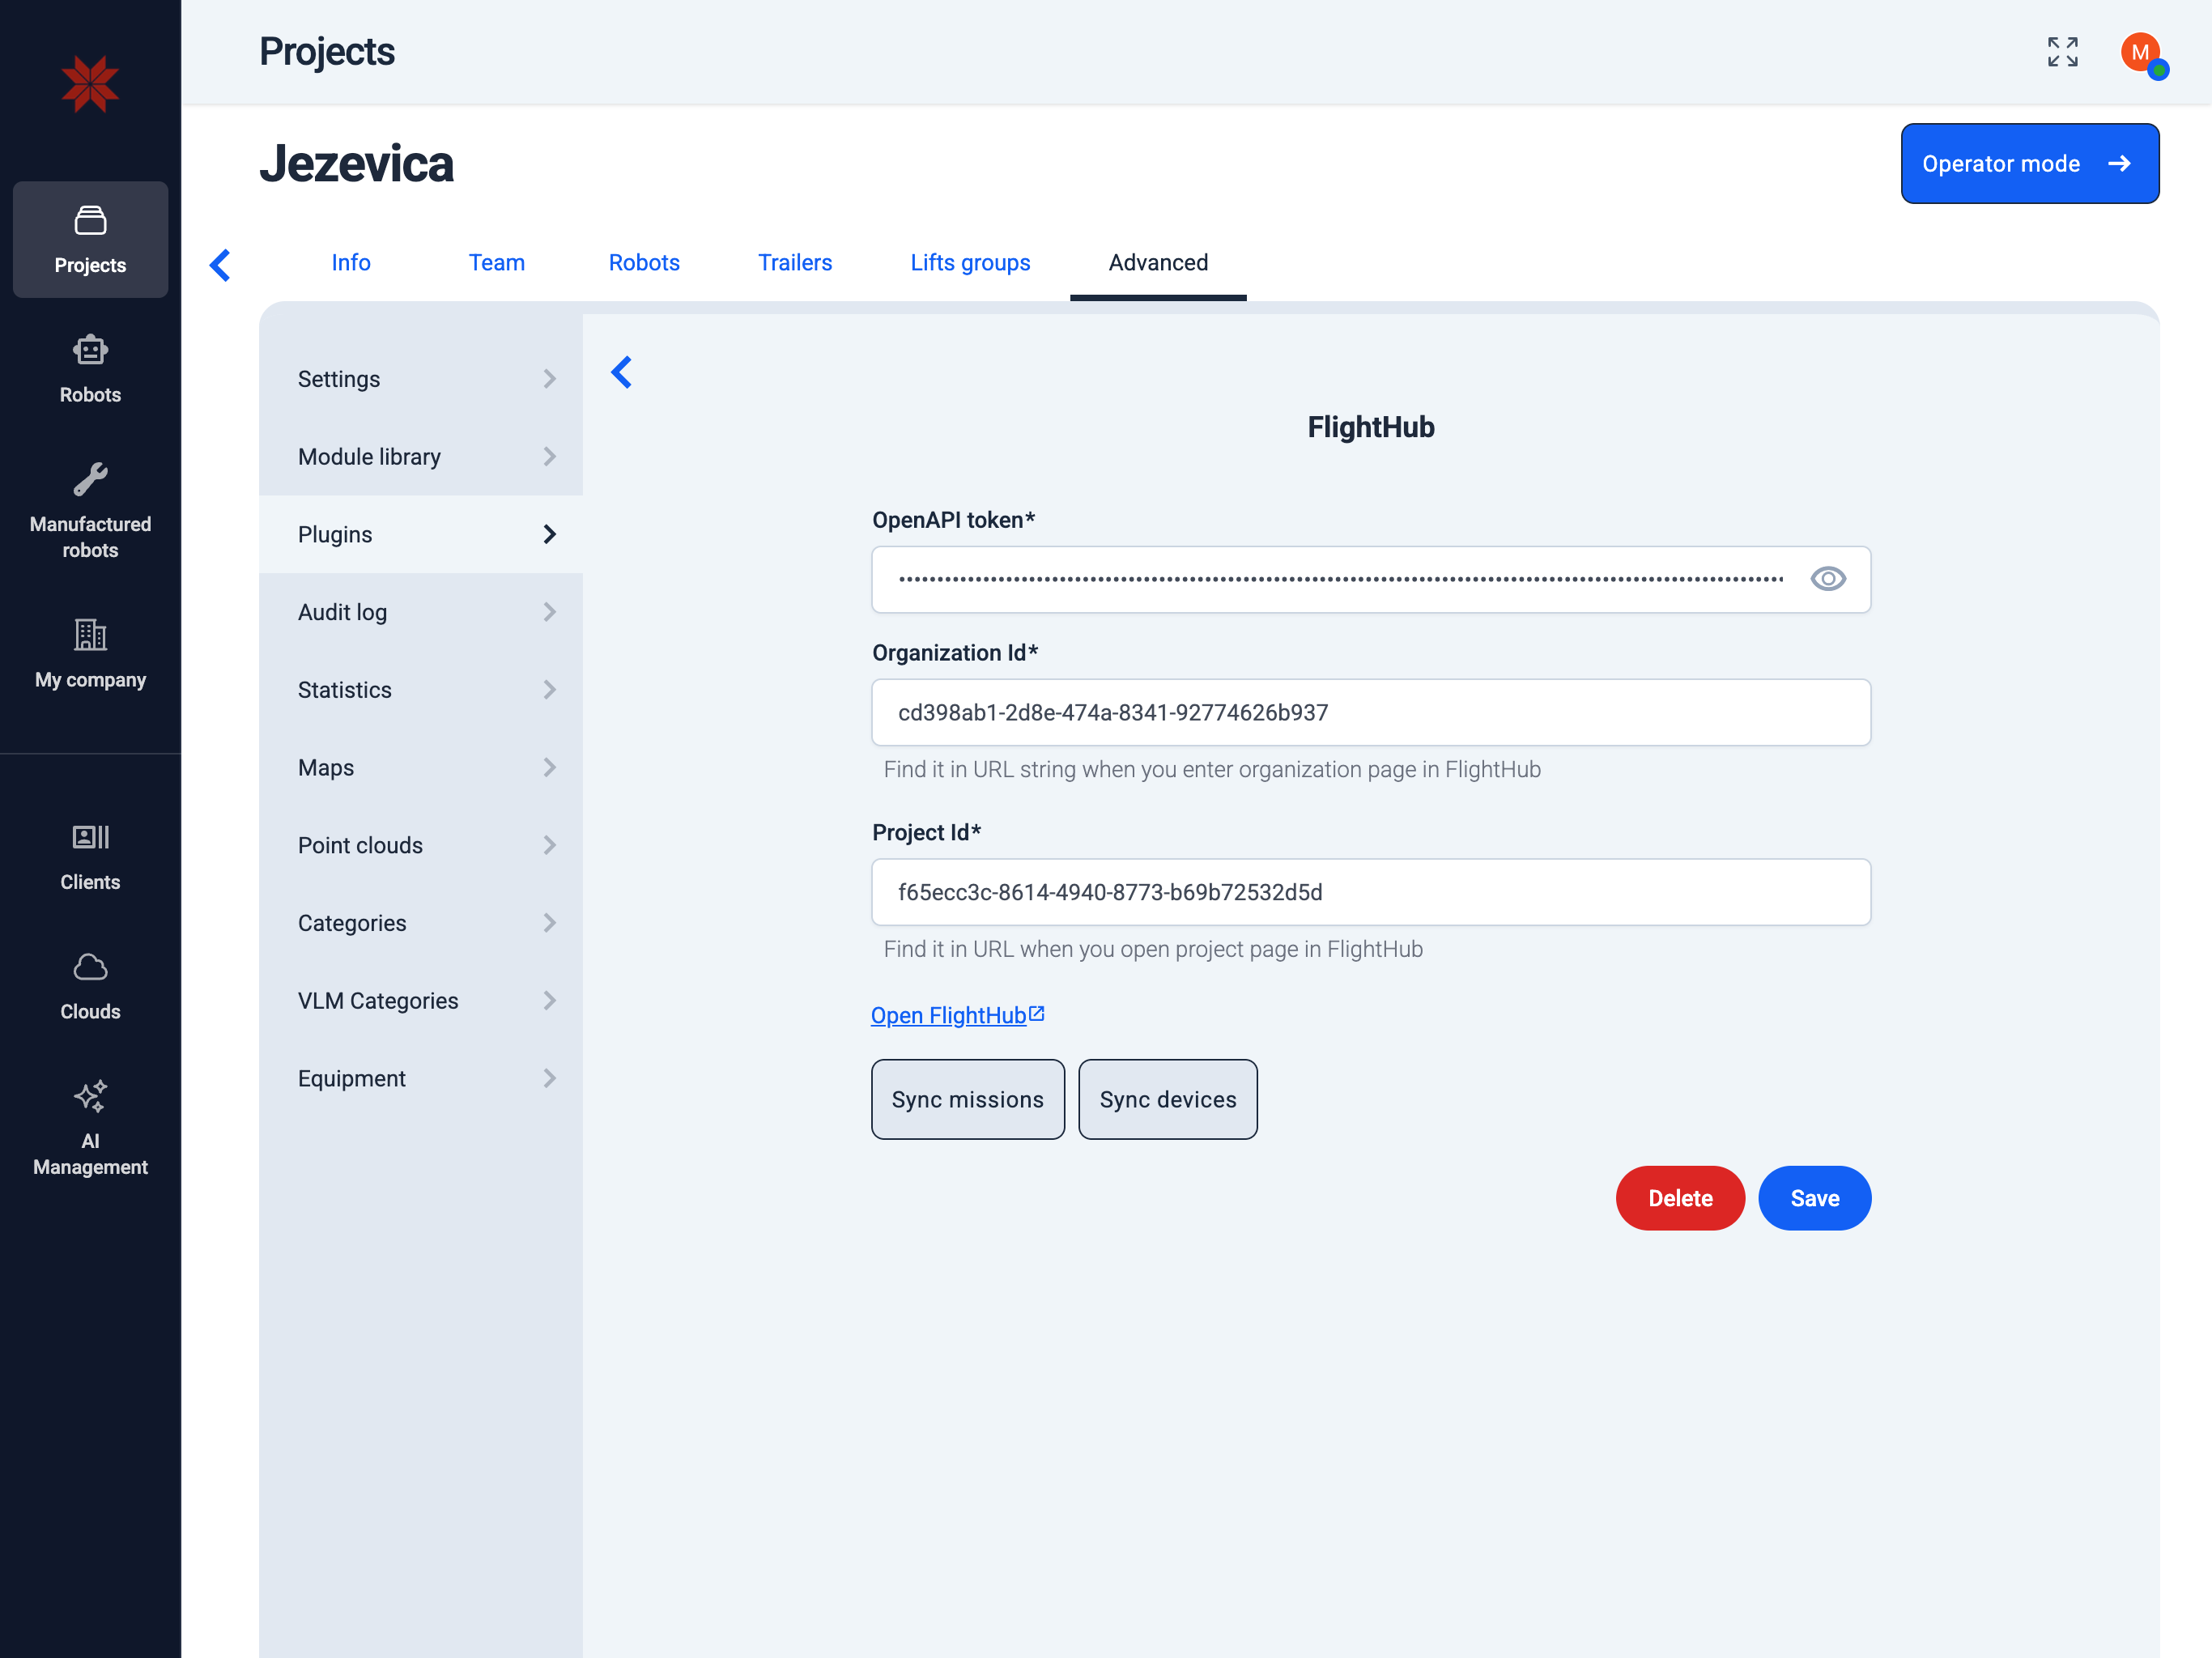Go to My company building icon

[90, 634]
